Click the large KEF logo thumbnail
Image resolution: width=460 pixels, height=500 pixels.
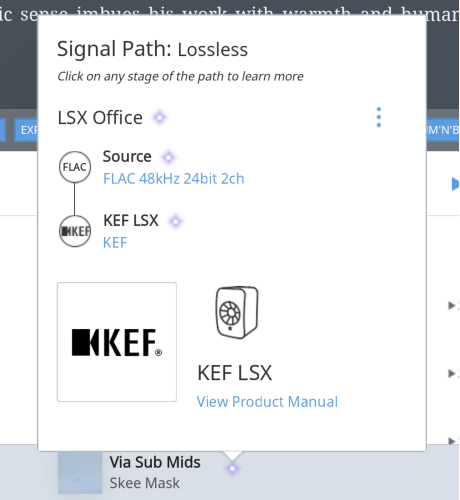point(117,342)
